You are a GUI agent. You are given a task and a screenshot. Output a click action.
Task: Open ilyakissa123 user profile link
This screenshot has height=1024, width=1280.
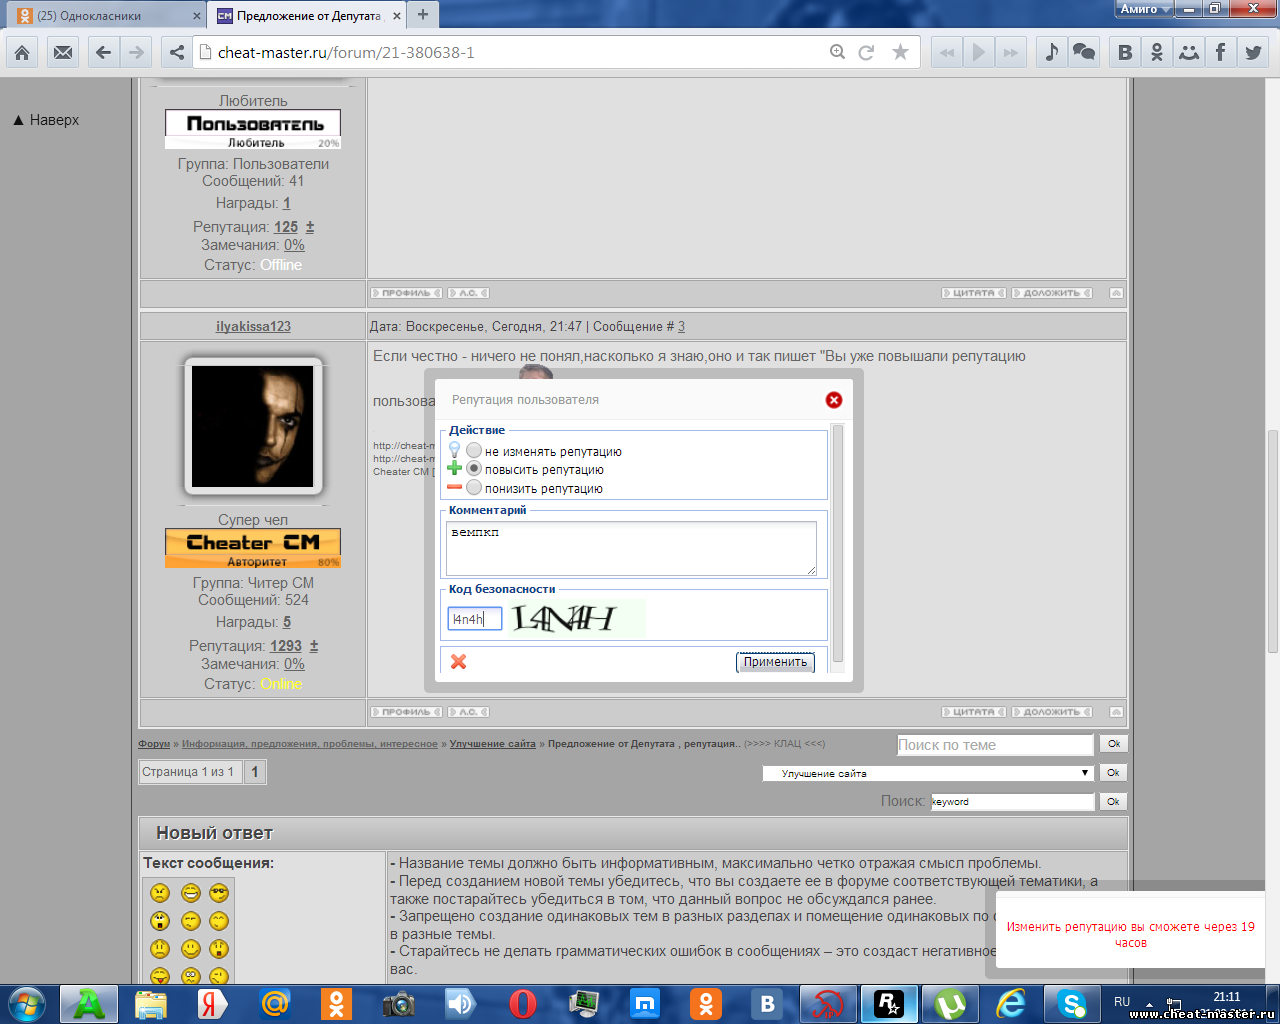pyautogui.click(x=253, y=327)
